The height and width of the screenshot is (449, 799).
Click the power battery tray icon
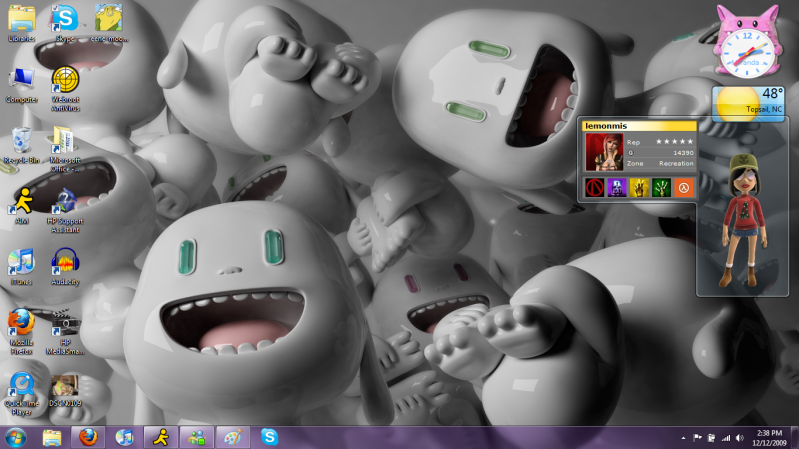click(711, 438)
